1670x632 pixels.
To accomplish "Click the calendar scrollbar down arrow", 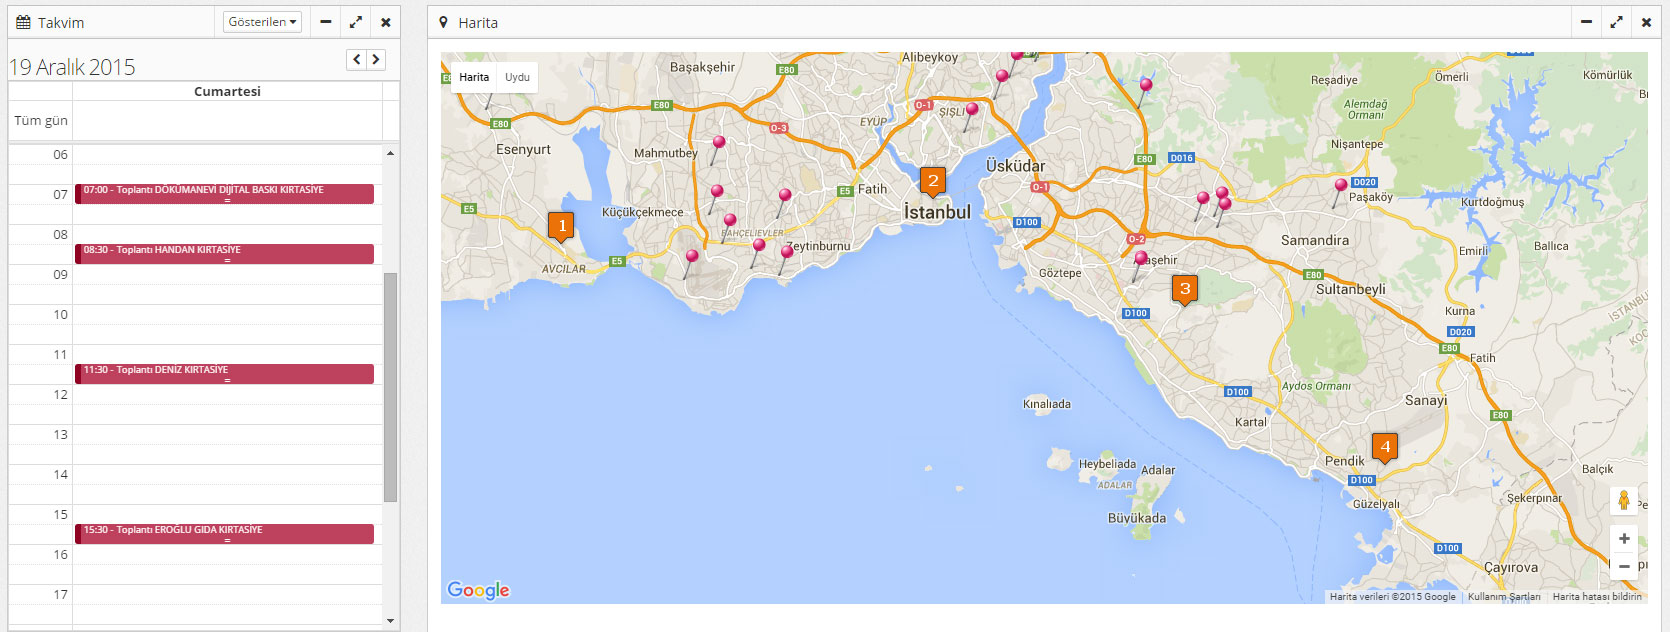I will point(390,621).
